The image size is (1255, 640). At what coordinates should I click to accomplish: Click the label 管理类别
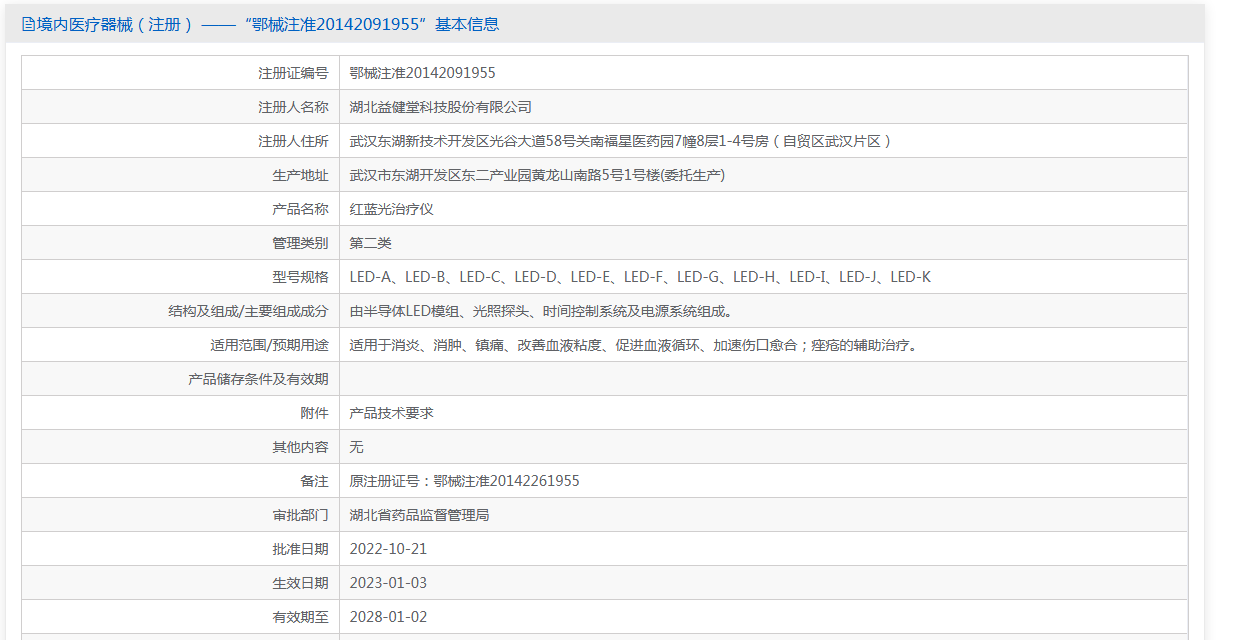click(300, 243)
